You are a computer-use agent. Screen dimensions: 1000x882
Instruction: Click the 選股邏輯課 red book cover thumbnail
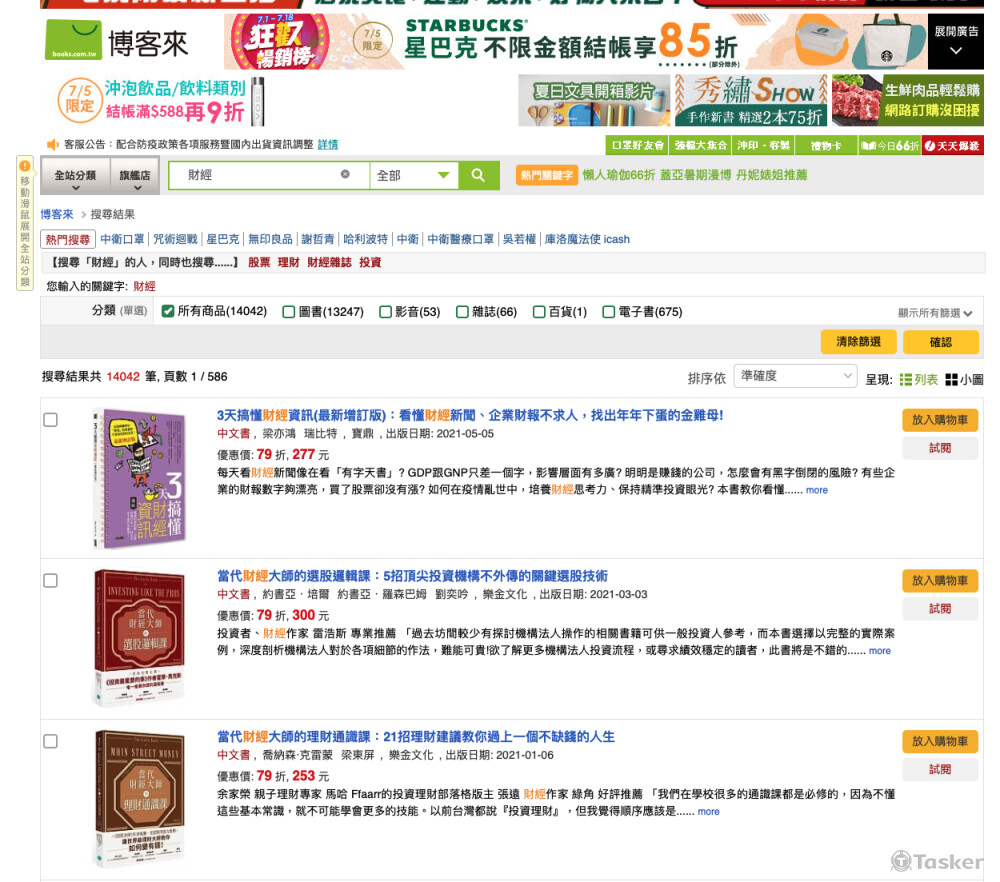(x=140, y=638)
